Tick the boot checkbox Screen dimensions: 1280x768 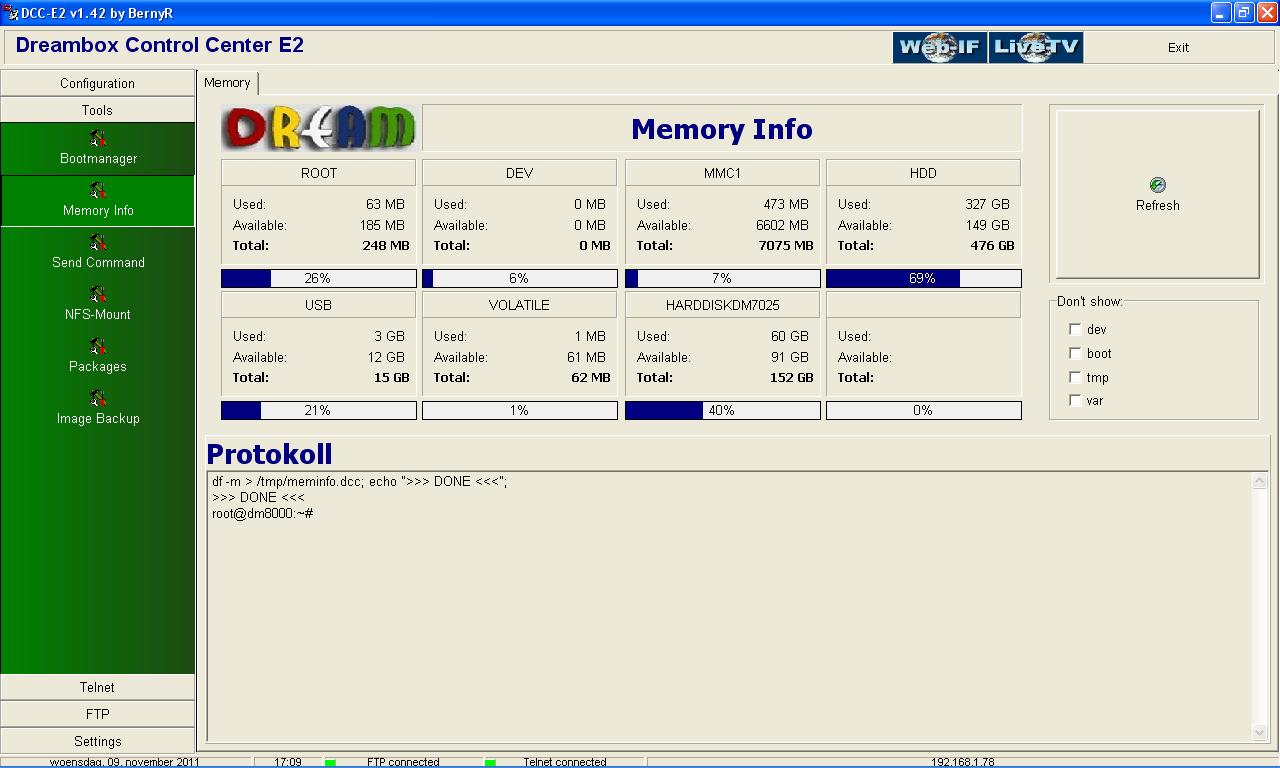click(x=1075, y=353)
